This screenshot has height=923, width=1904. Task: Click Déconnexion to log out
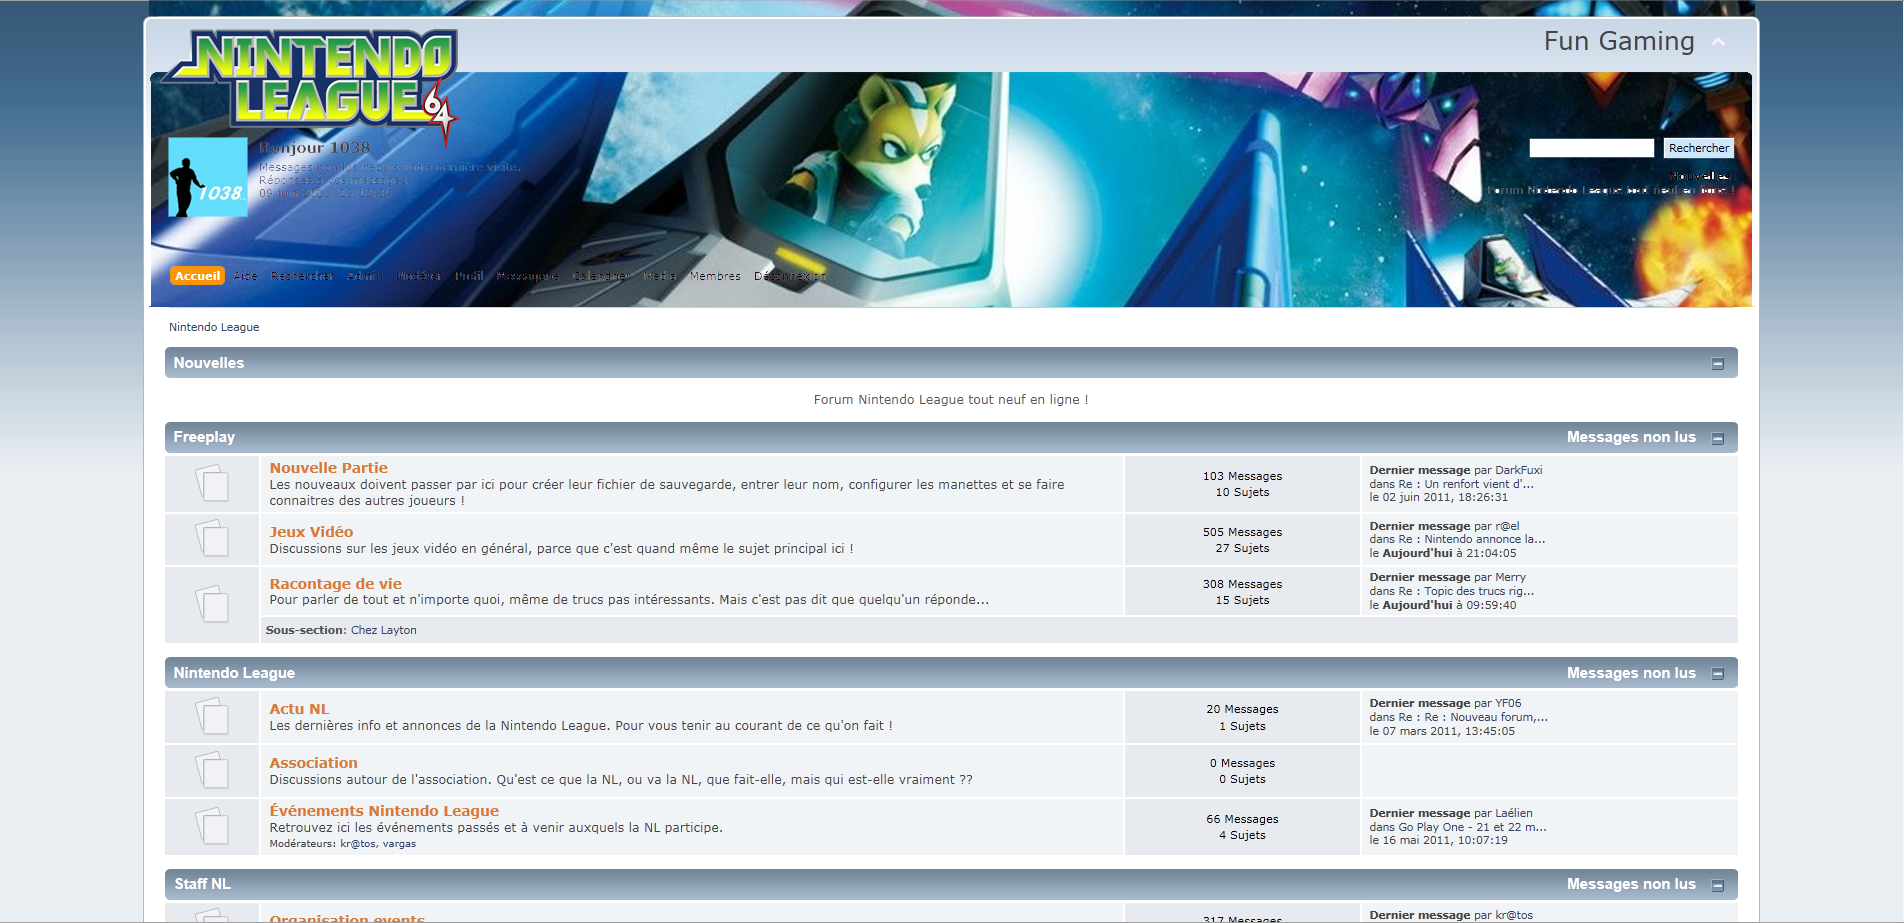pyautogui.click(x=790, y=276)
